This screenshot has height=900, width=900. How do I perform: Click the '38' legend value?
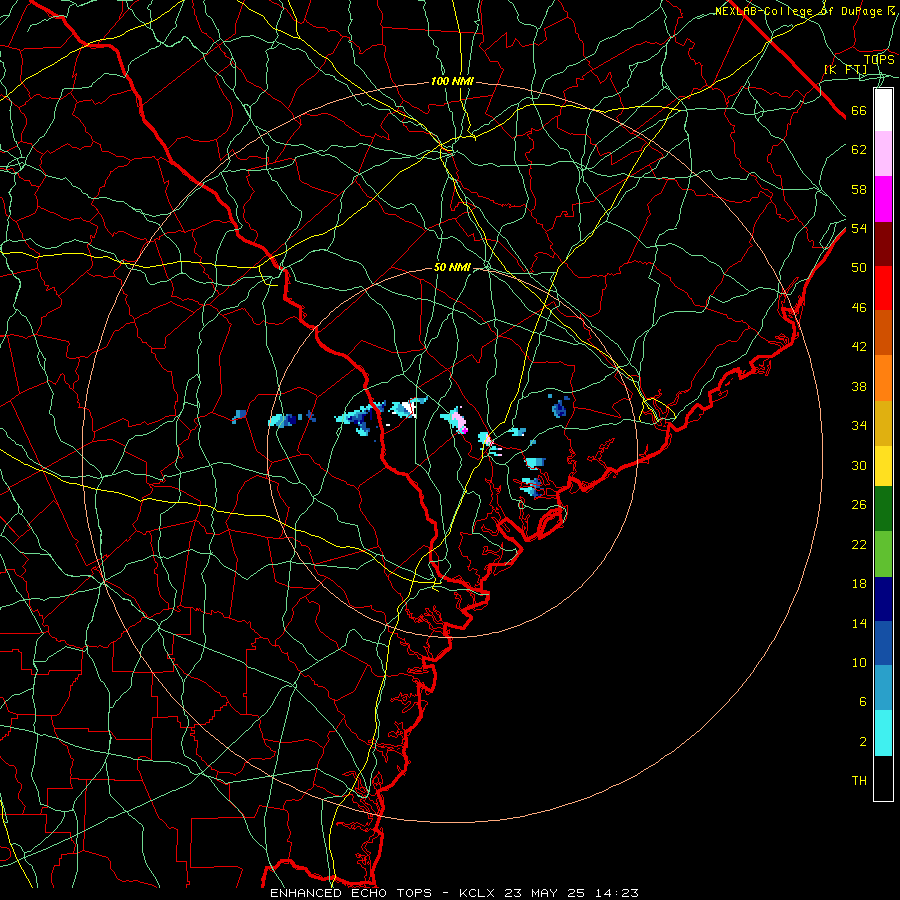pyautogui.click(x=859, y=386)
